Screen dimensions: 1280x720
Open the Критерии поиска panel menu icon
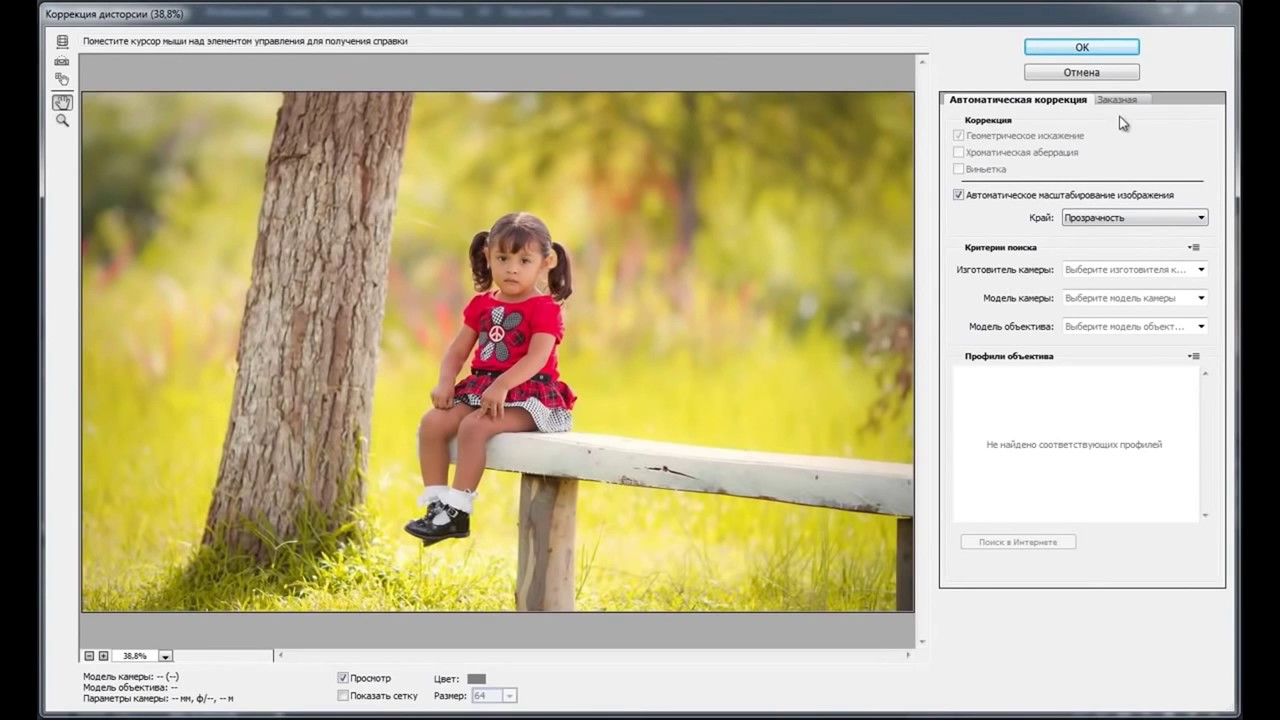pyautogui.click(x=1194, y=247)
